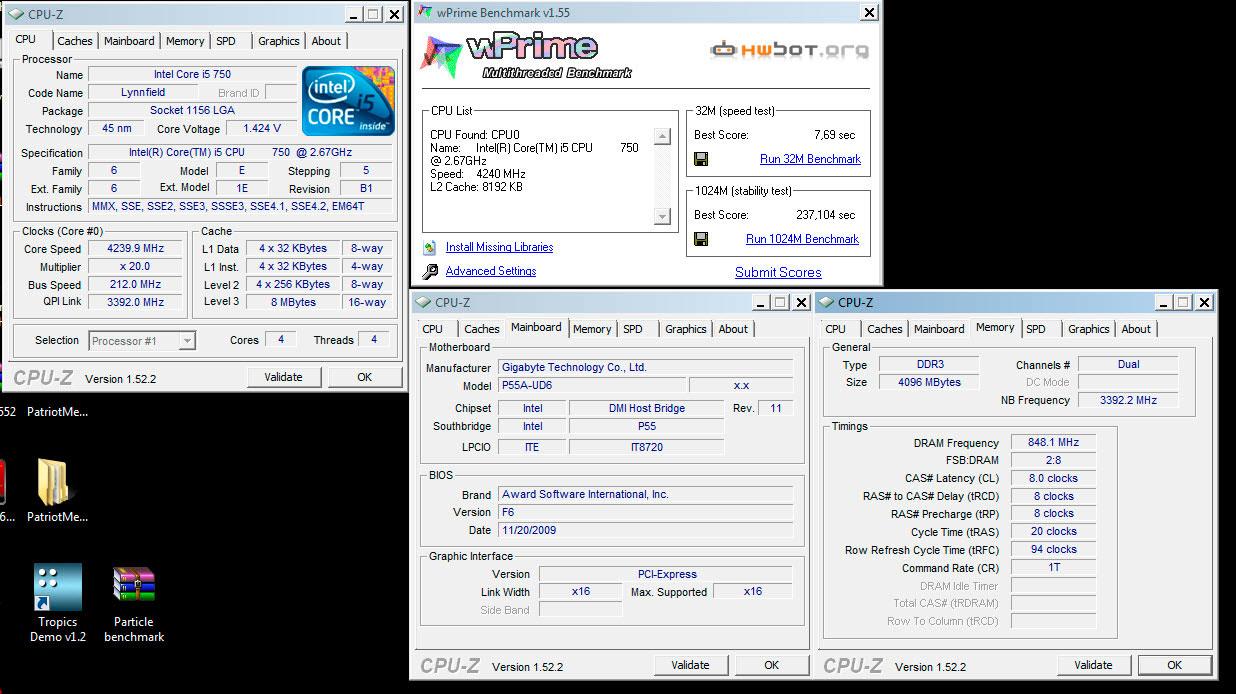Viewport: 1236px width, 694px height.
Task: Click Run 1024M Benchmark link
Action: pyautogui.click(x=802, y=239)
